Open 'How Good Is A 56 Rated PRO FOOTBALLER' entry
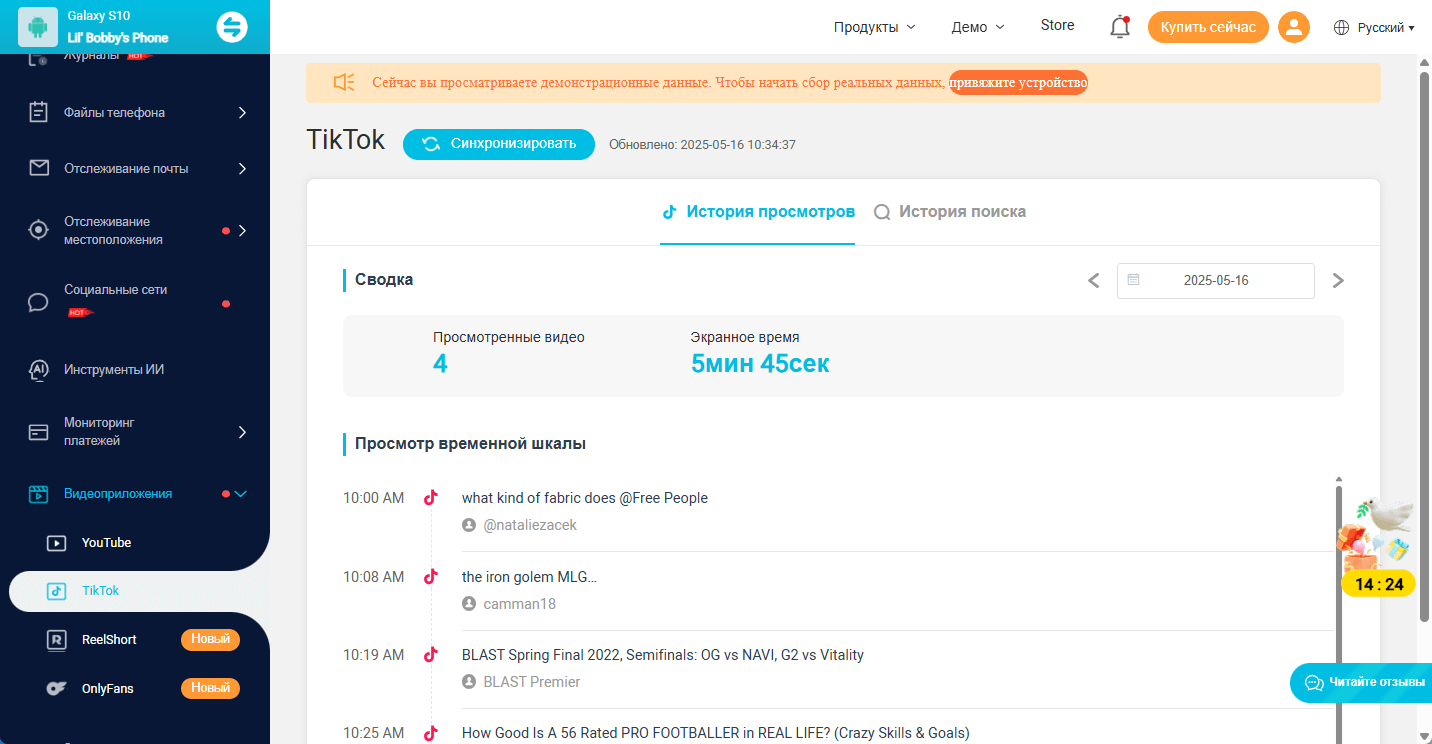Viewport: 1432px width, 744px height. pyautogui.click(x=716, y=733)
